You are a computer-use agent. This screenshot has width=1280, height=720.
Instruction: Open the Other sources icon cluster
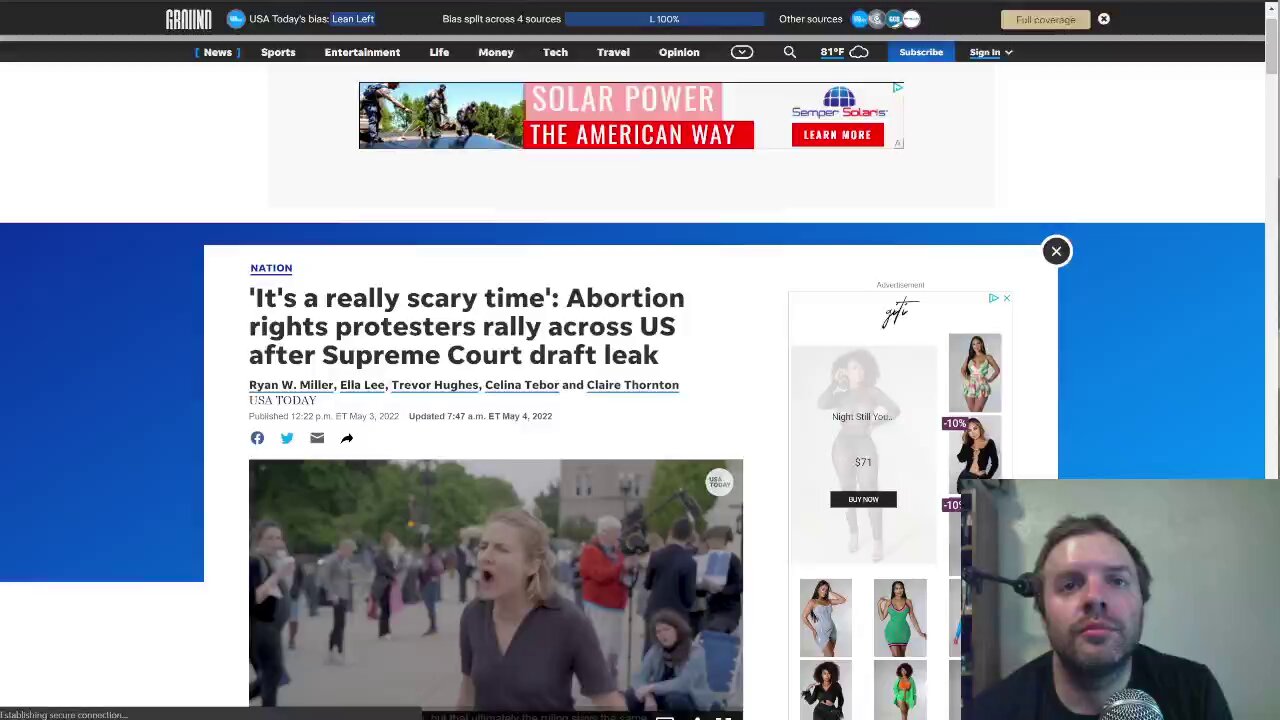tap(886, 19)
